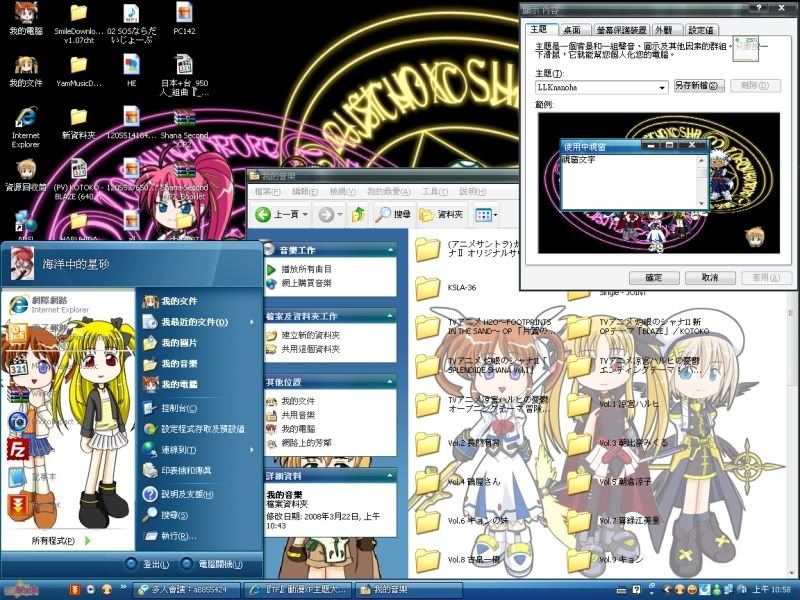Click the 另存新檔 button
Screen dimensions: 800x600
(x=699, y=85)
